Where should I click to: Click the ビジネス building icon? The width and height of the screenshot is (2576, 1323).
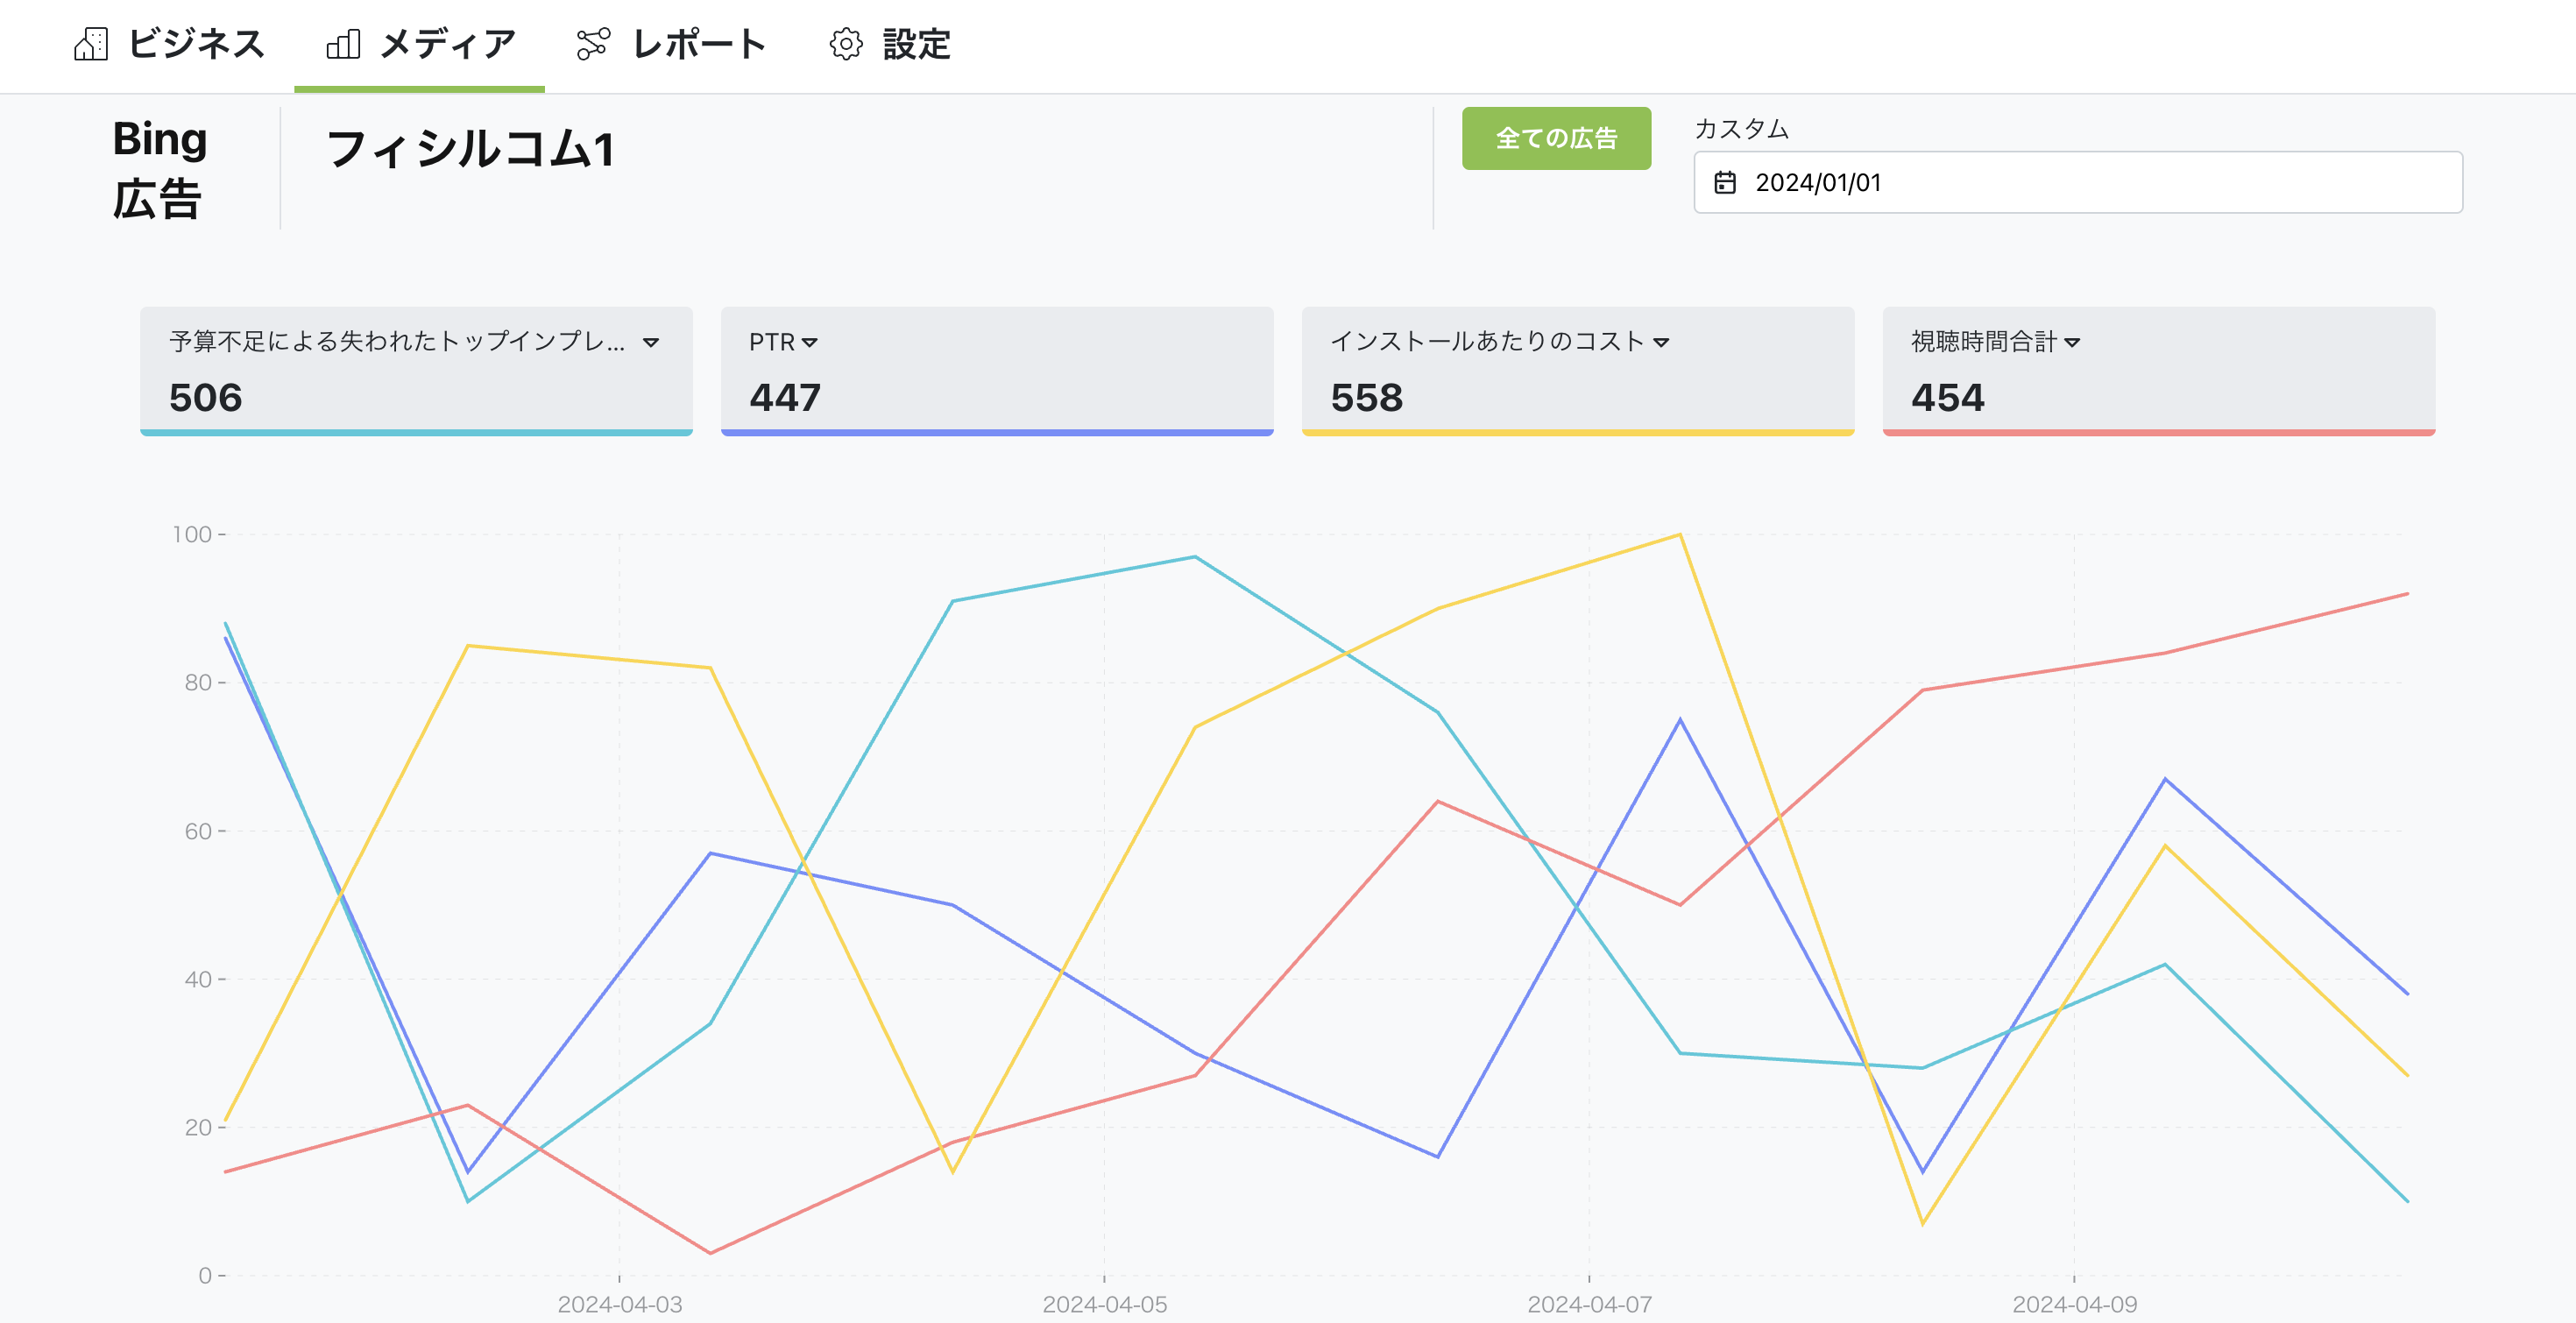click(x=92, y=44)
